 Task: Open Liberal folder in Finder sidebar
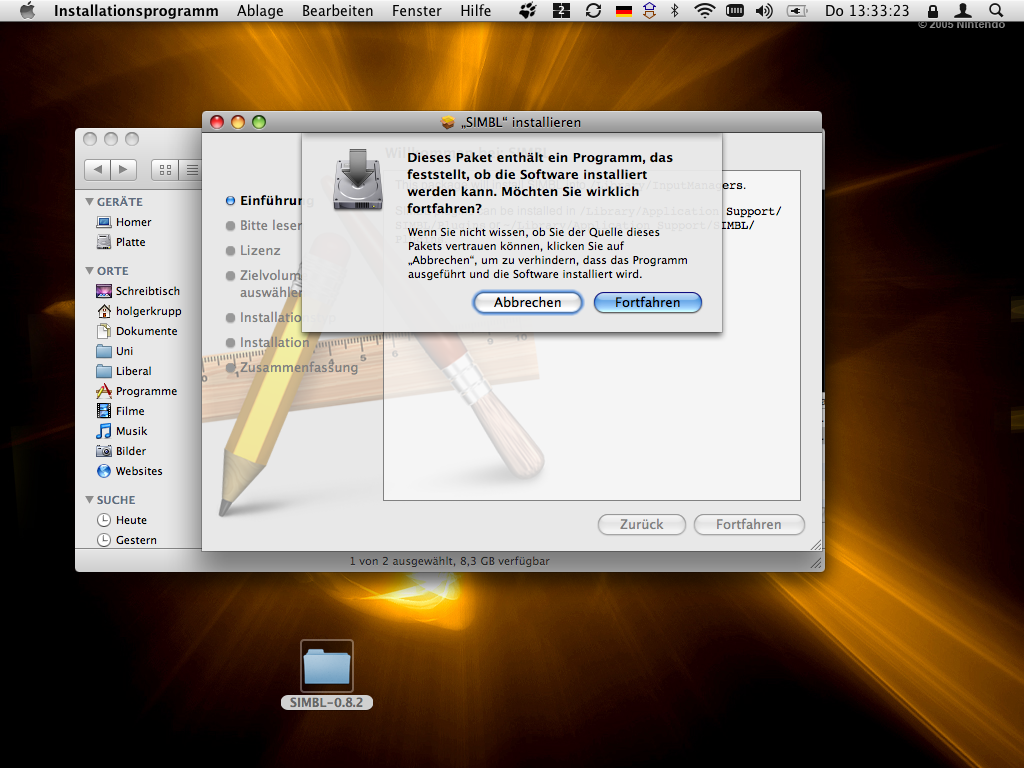pos(124,371)
